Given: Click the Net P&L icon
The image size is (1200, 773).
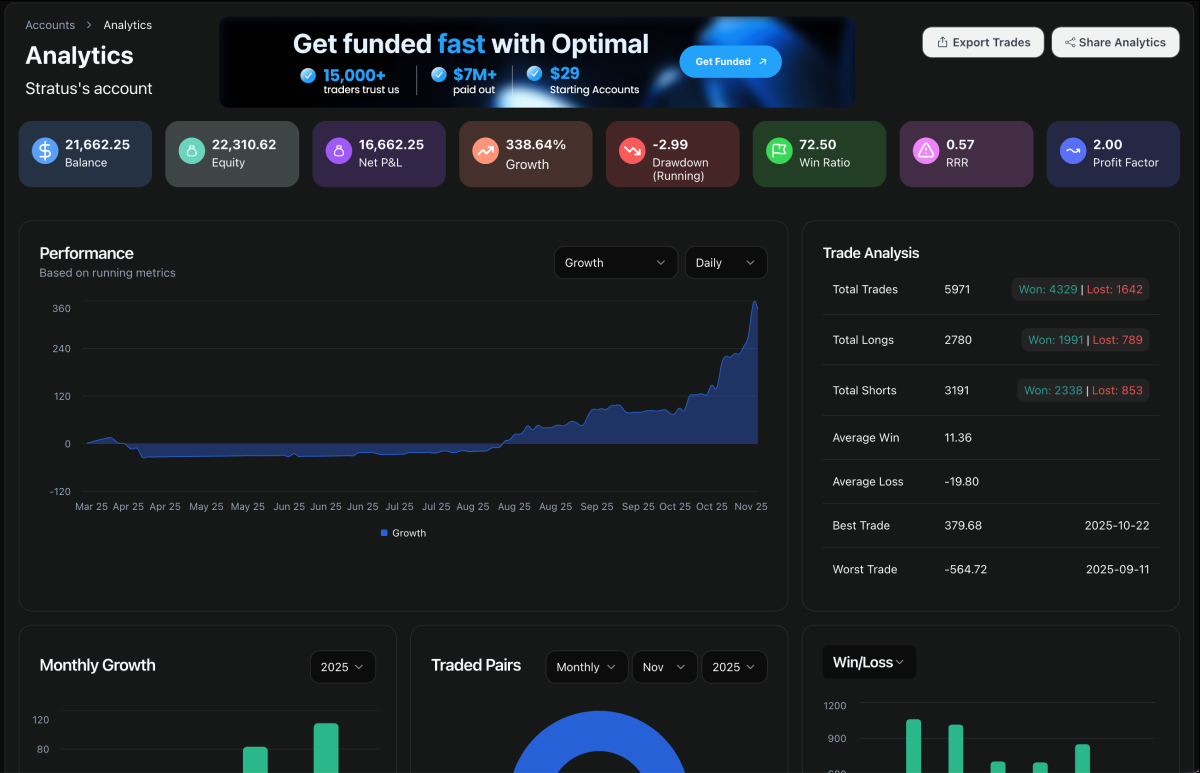Looking at the screenshot, I should (x=337, y=150).
